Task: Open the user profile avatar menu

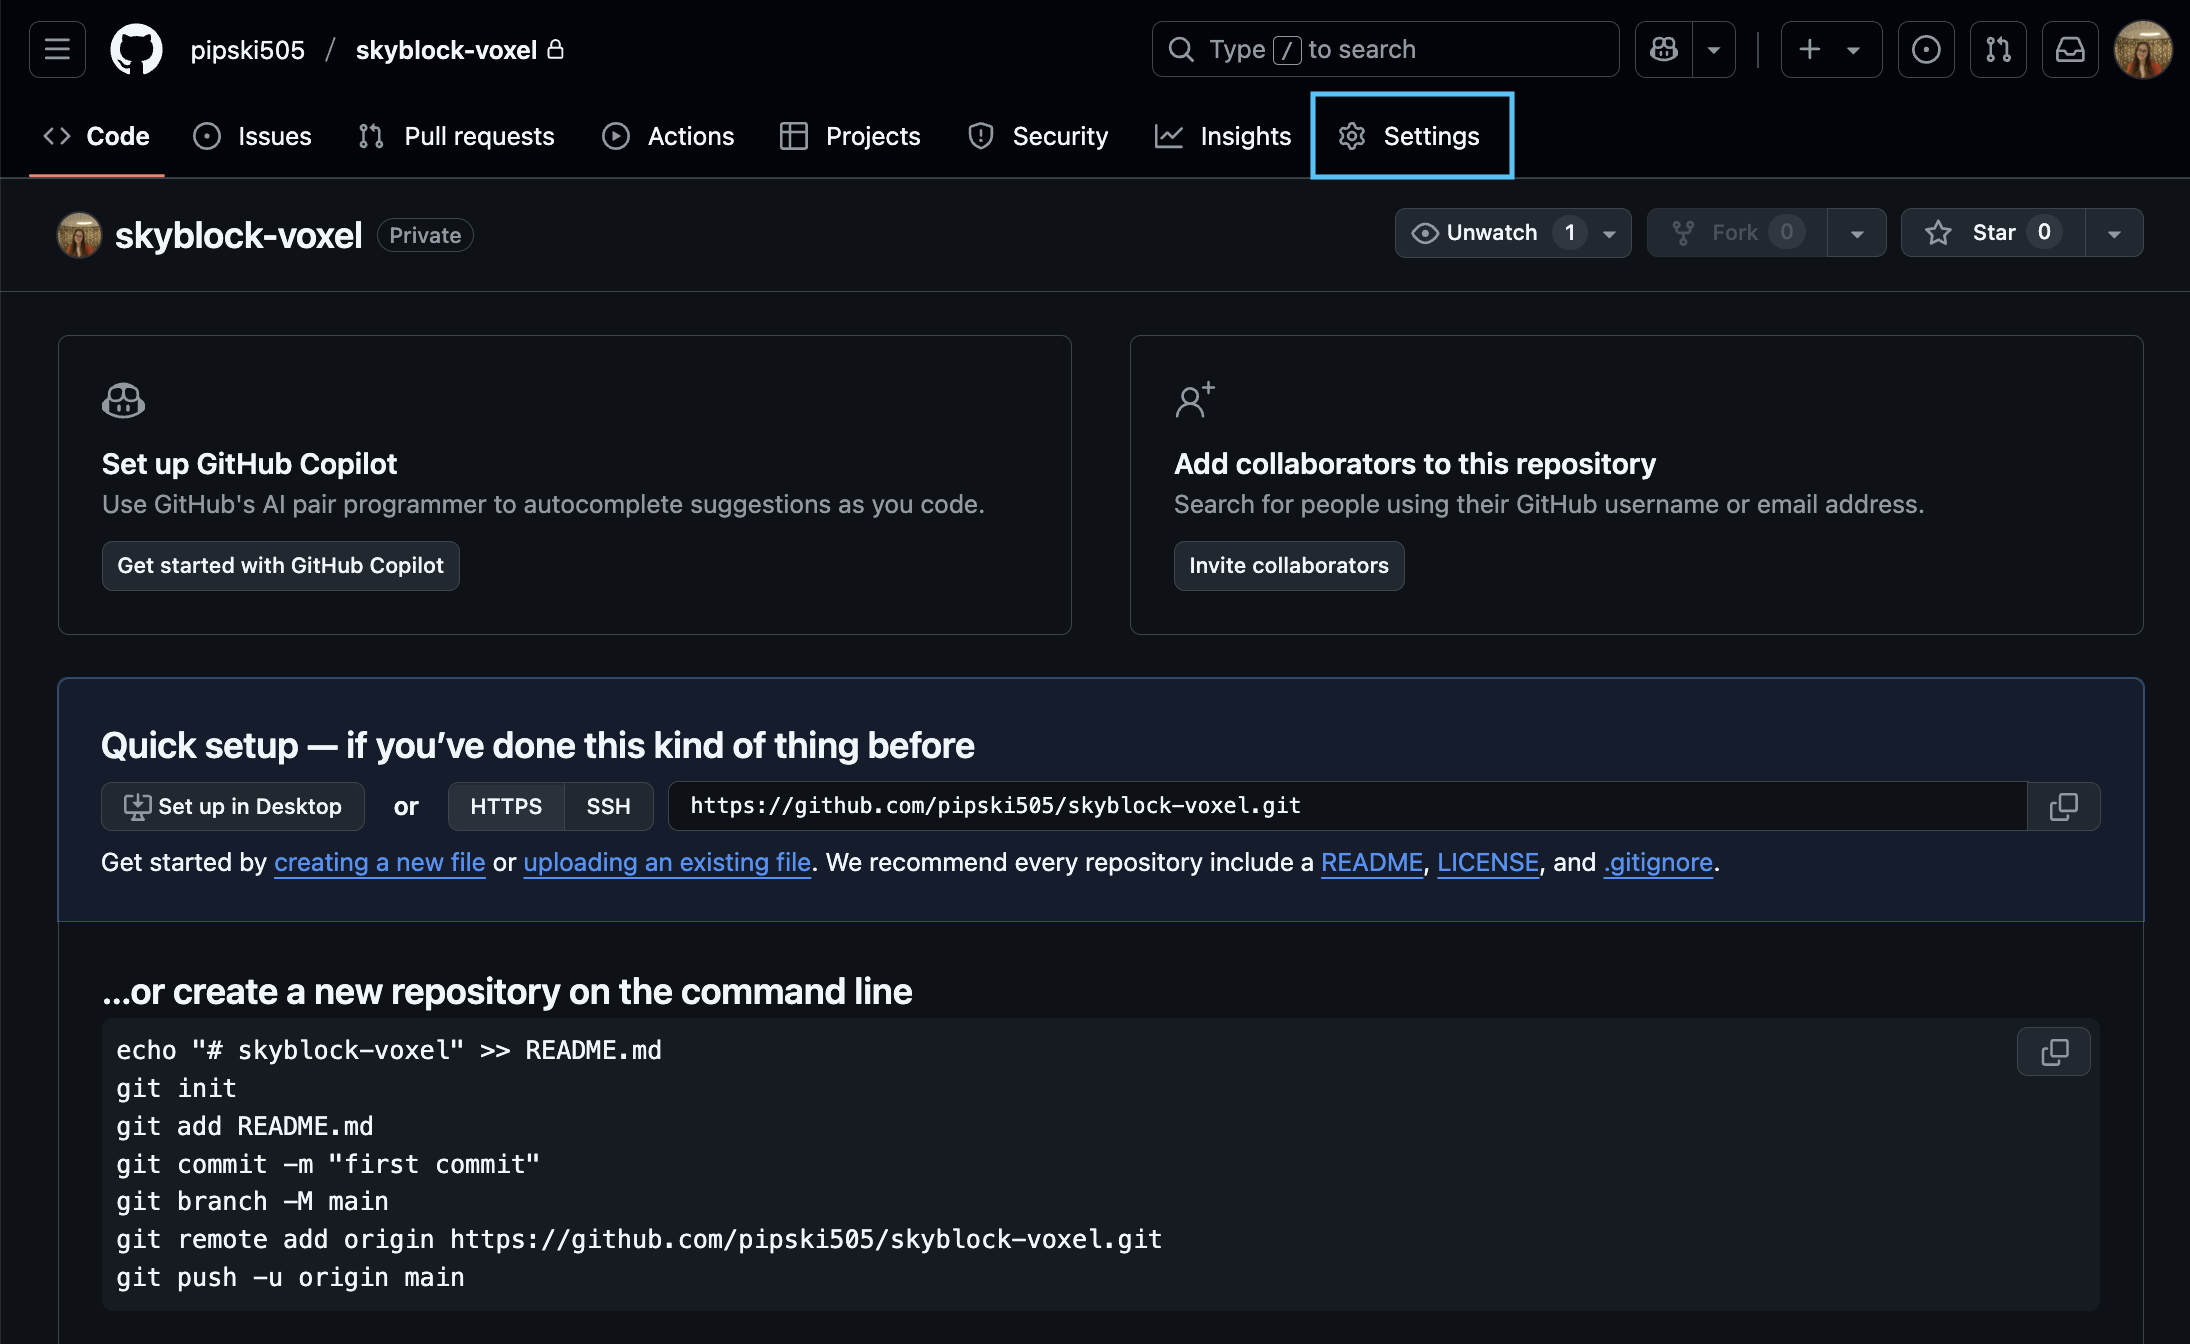Action: coord(2143,49)
